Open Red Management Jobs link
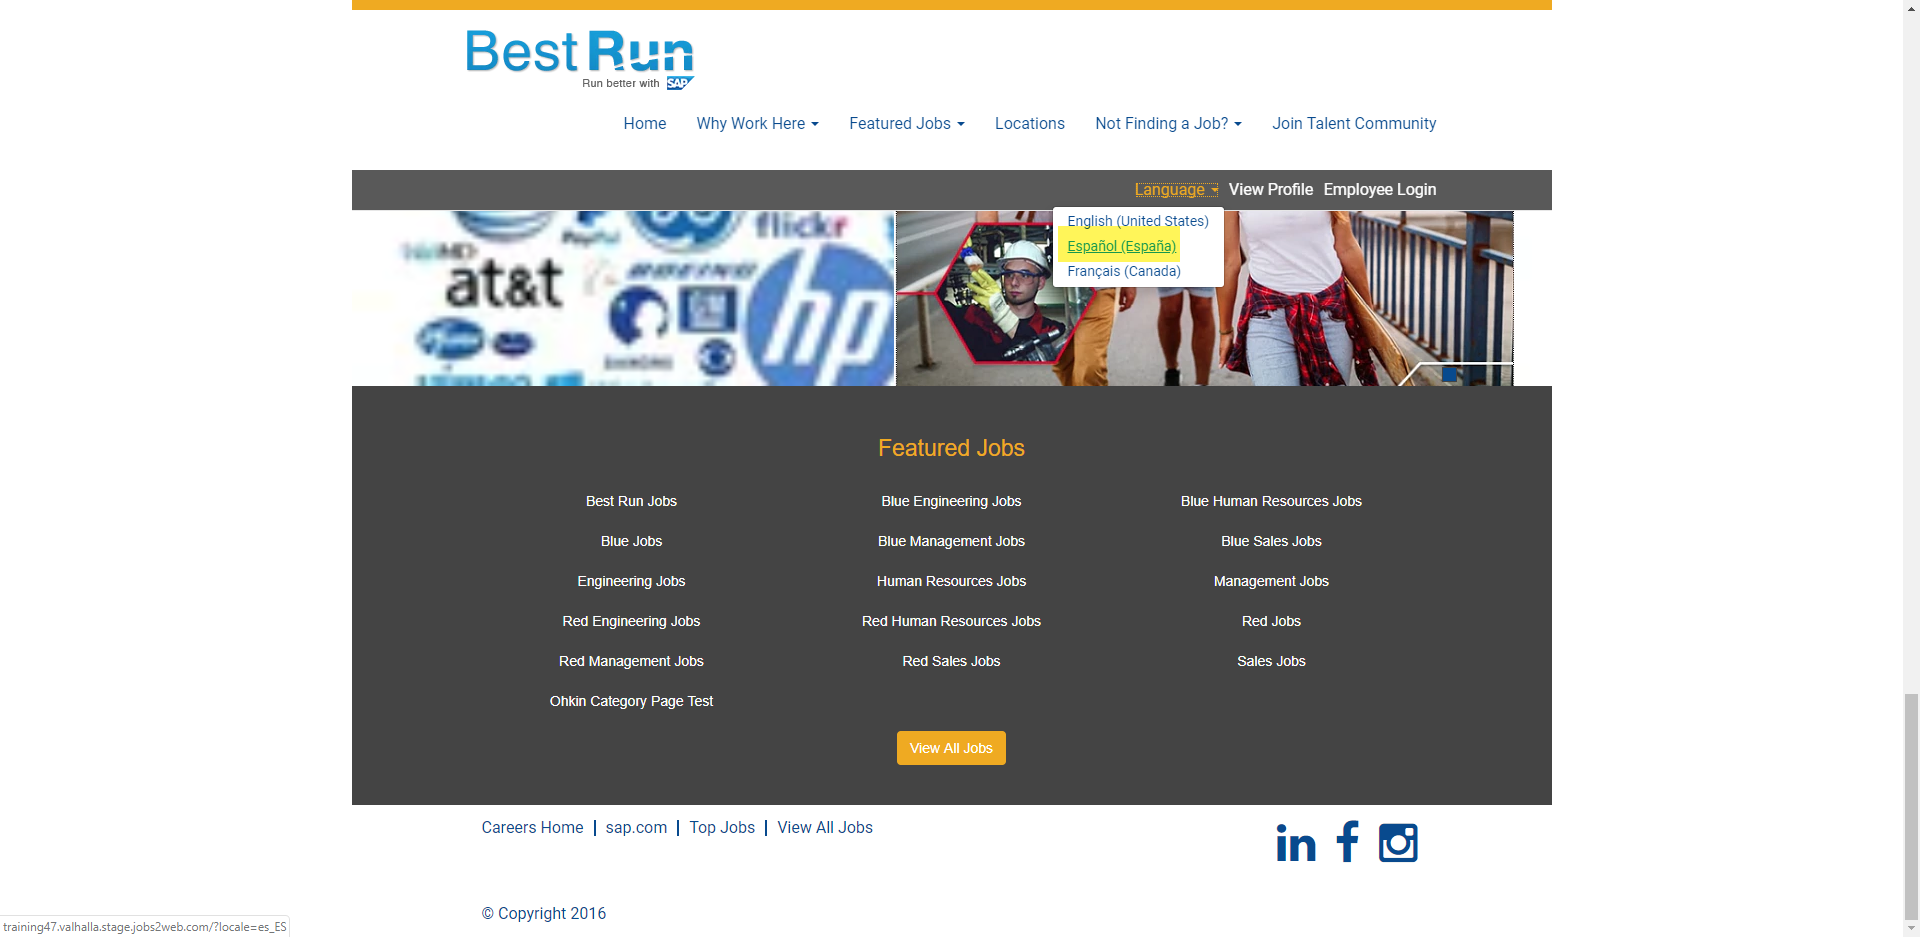This screenshot has width=1920, height=937. tap(631, 661)
